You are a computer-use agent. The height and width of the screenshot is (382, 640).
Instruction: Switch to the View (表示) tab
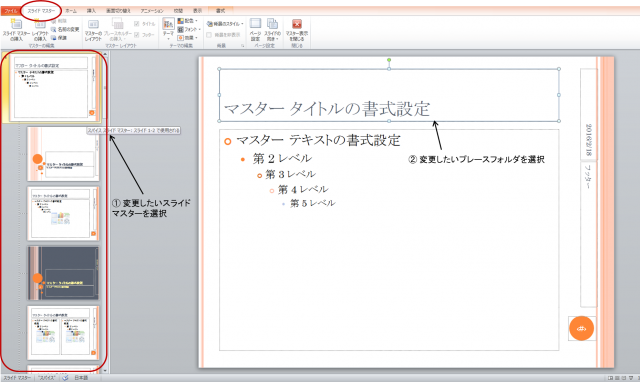(x=198, y=11)
